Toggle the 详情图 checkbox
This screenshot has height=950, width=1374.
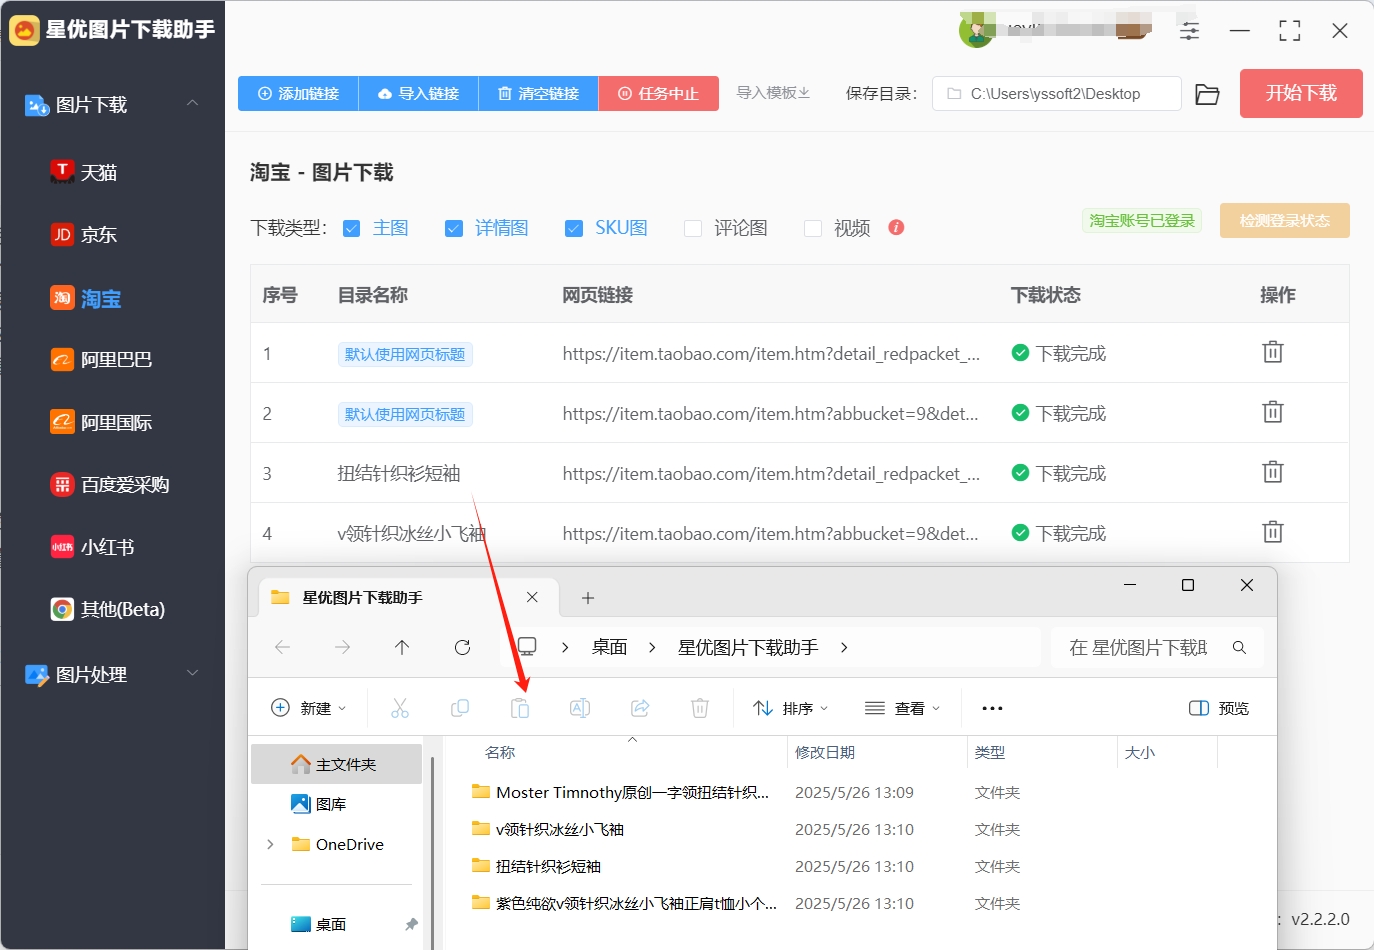click(454, 229)
